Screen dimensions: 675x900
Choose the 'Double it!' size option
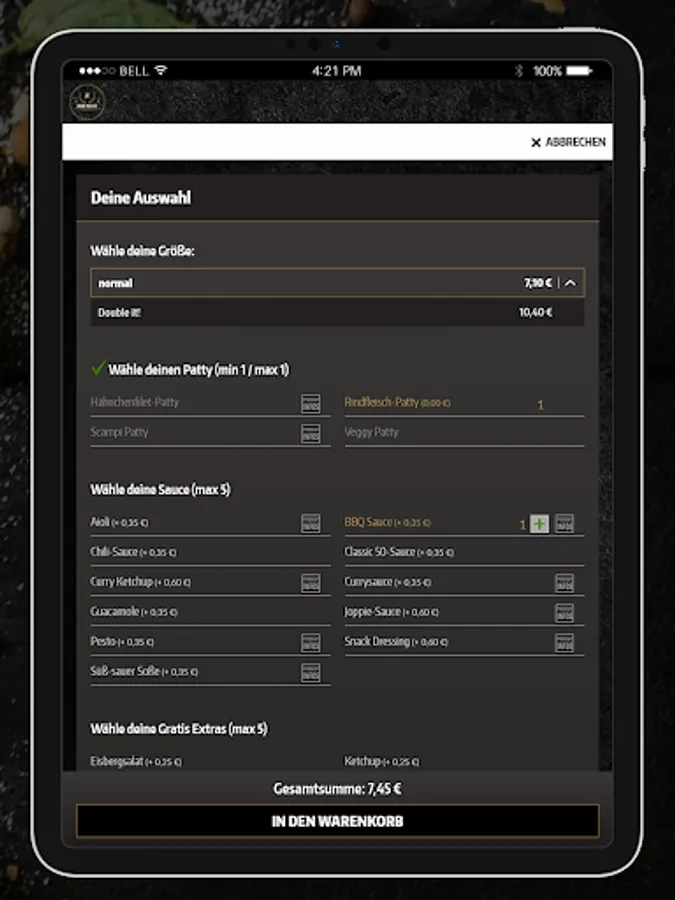click(x=338, y=313)
